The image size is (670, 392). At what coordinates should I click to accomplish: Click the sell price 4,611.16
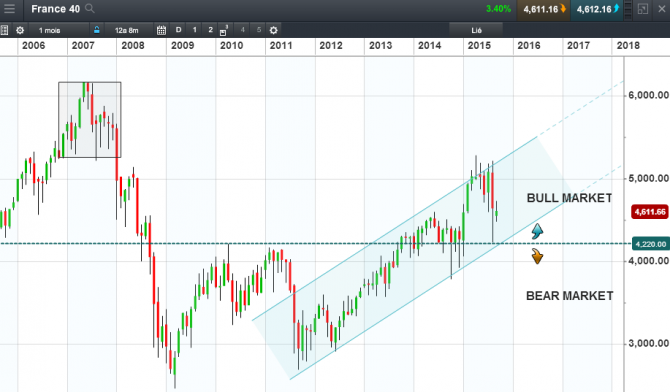coord(544,9)
